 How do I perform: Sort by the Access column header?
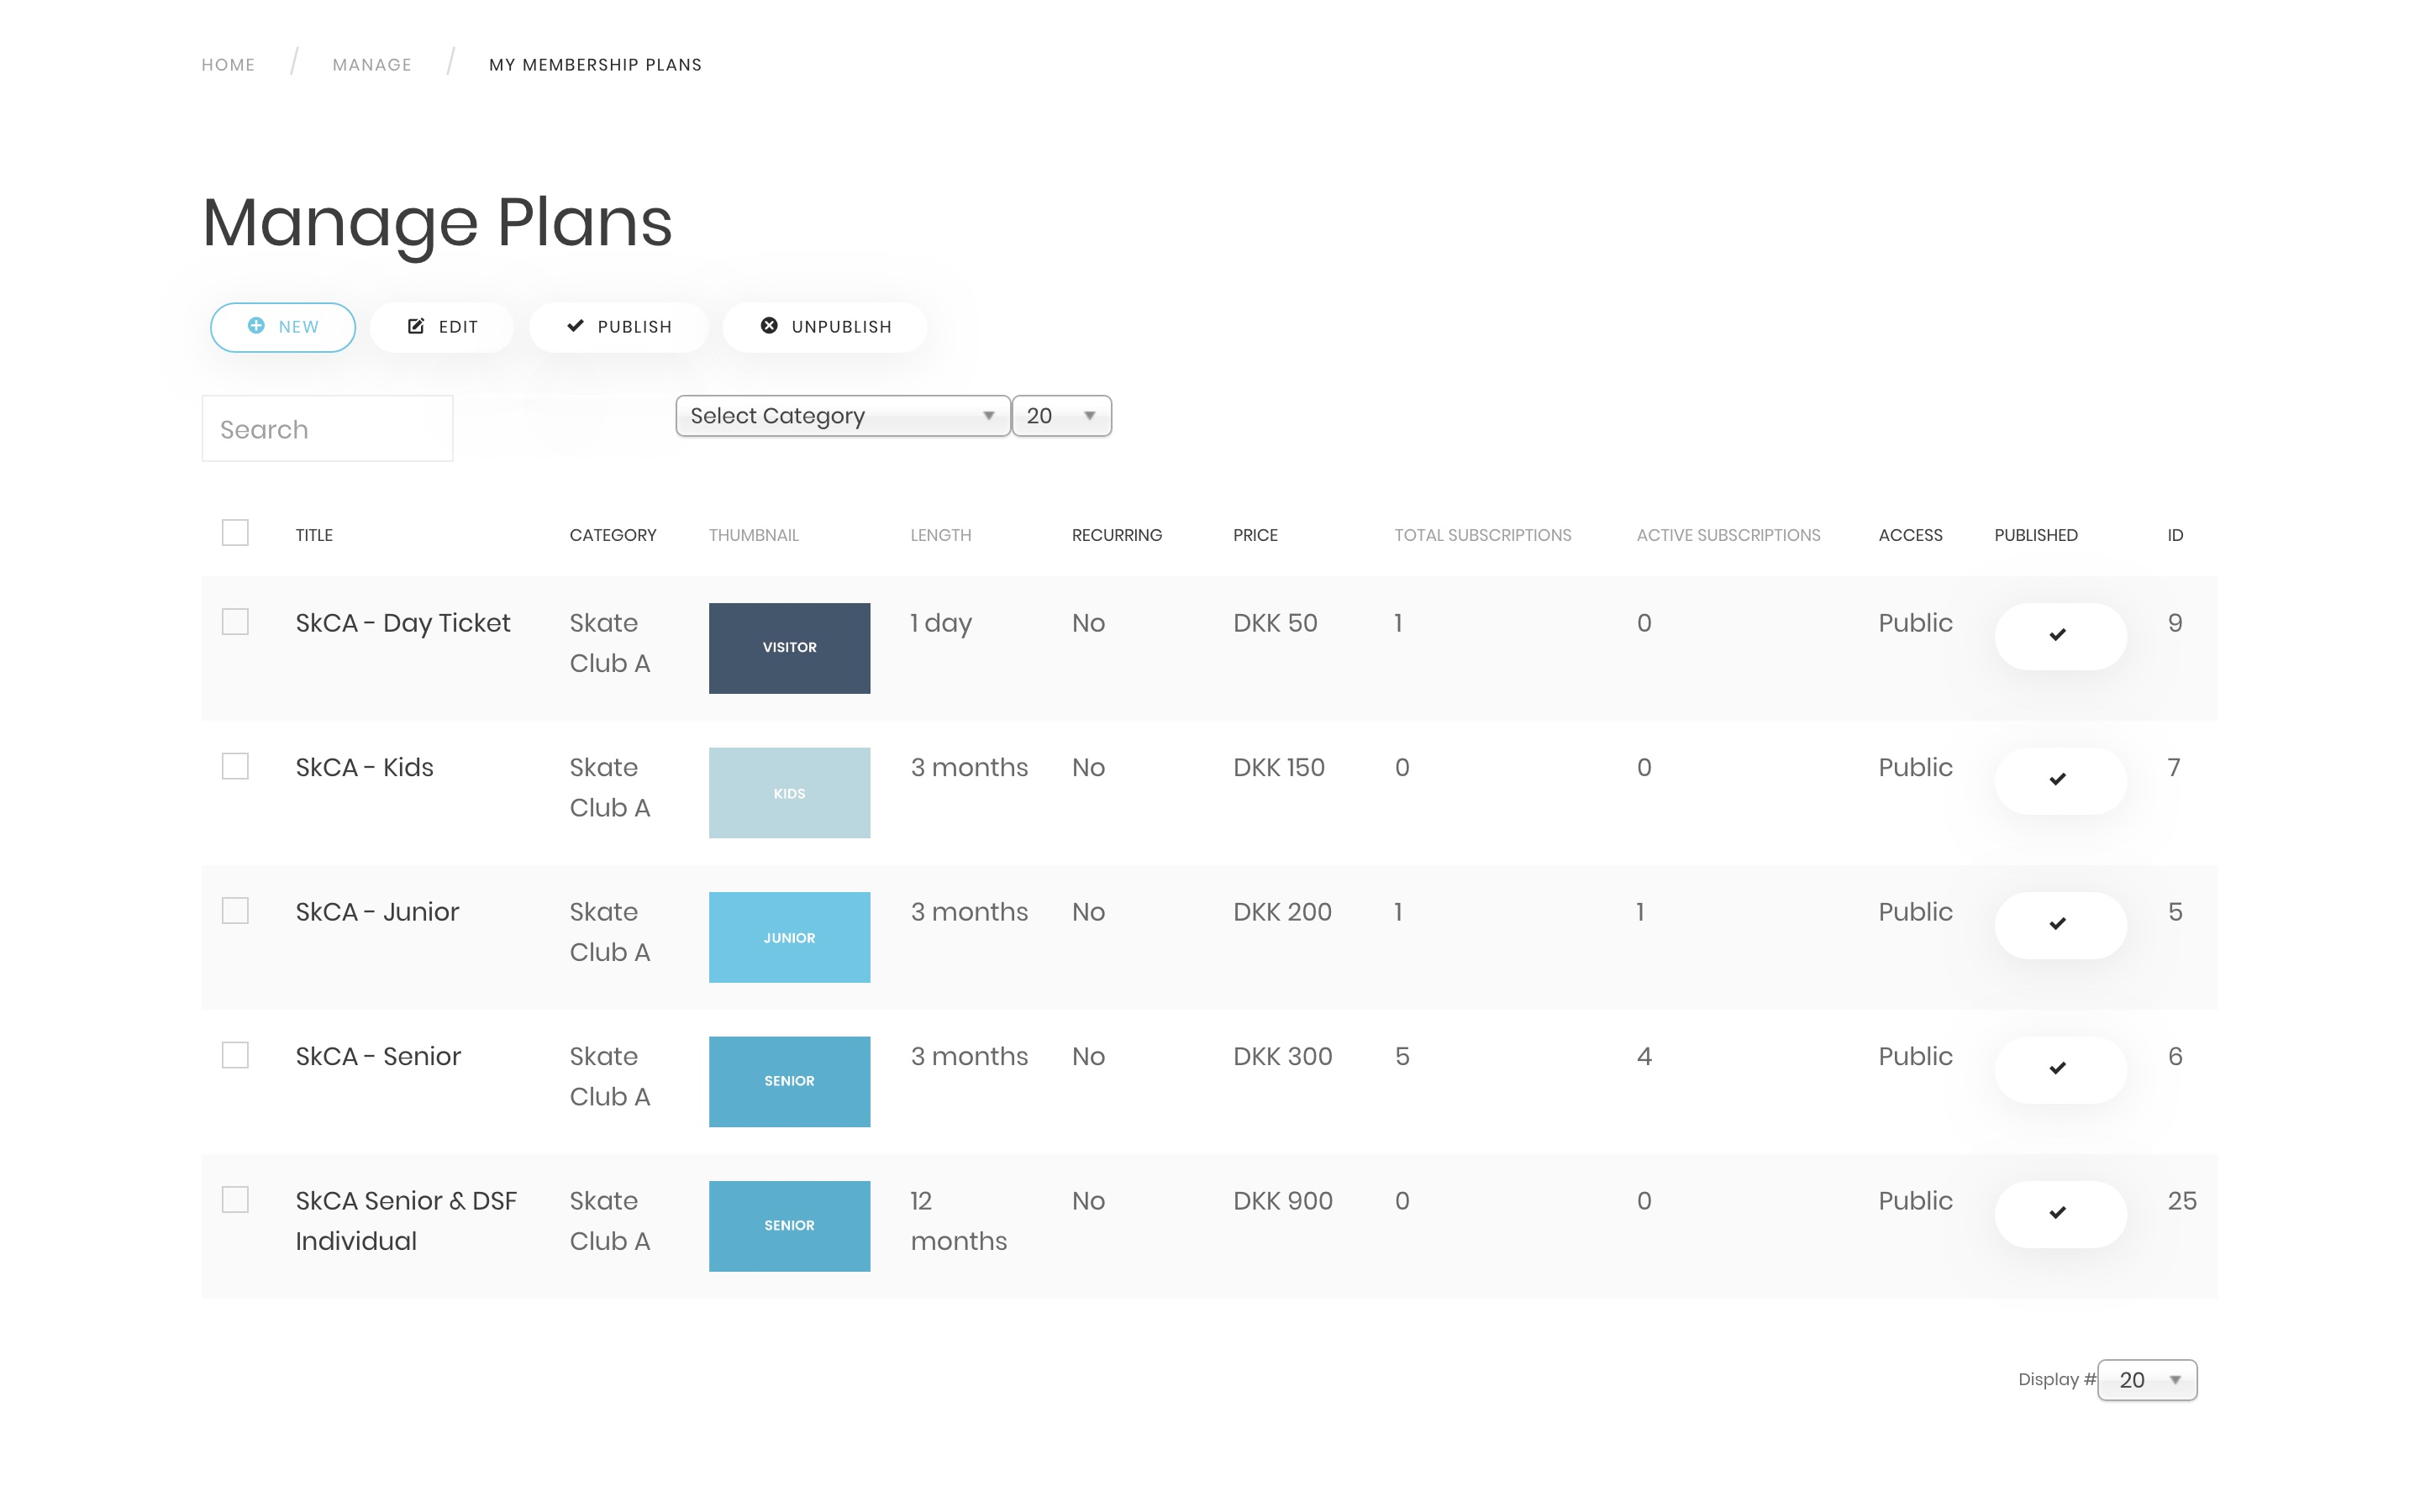tap(1910, 535)
